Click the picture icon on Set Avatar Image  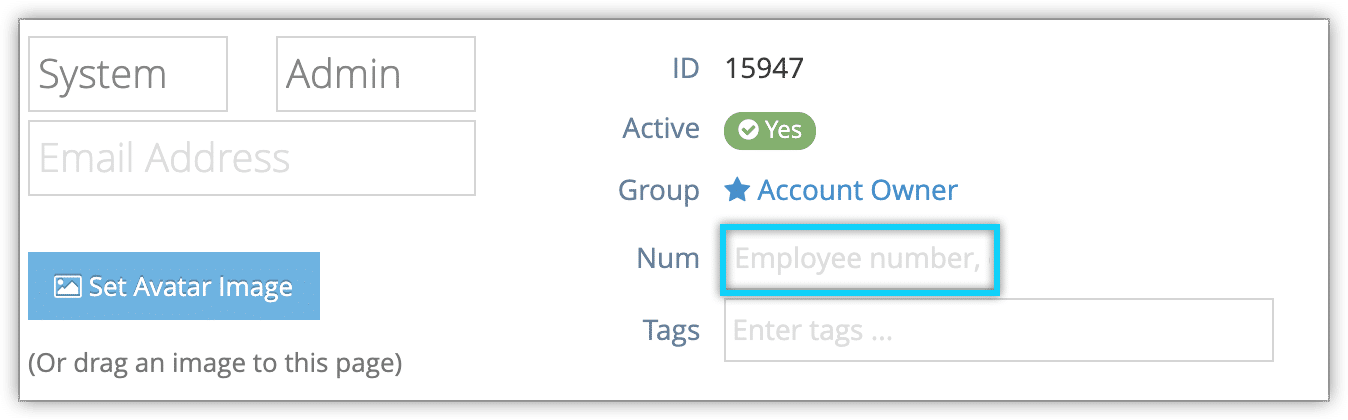67,287
